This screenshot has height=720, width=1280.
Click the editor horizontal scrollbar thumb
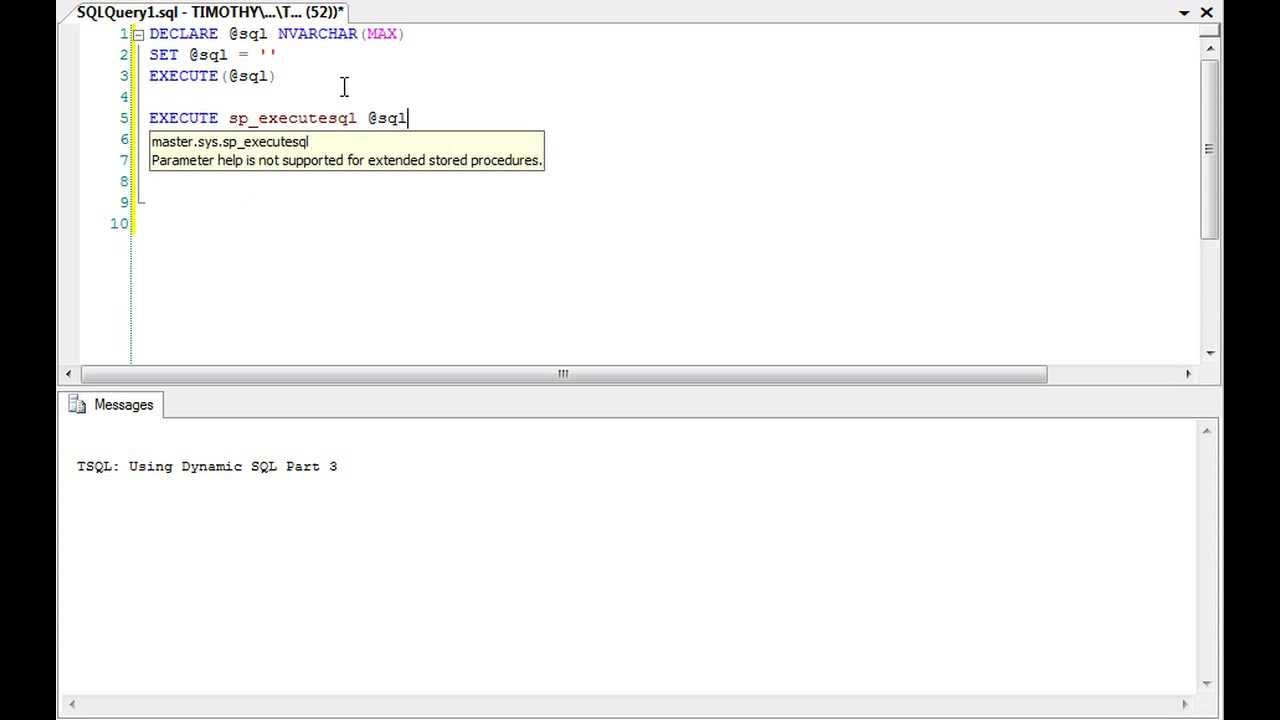click(564, 374)
